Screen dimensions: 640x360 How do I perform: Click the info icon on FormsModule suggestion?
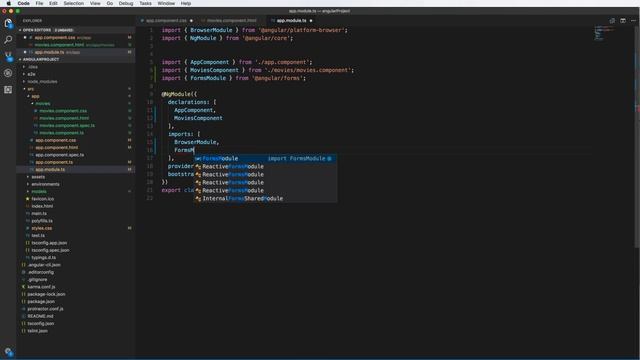tap(329, 158)
